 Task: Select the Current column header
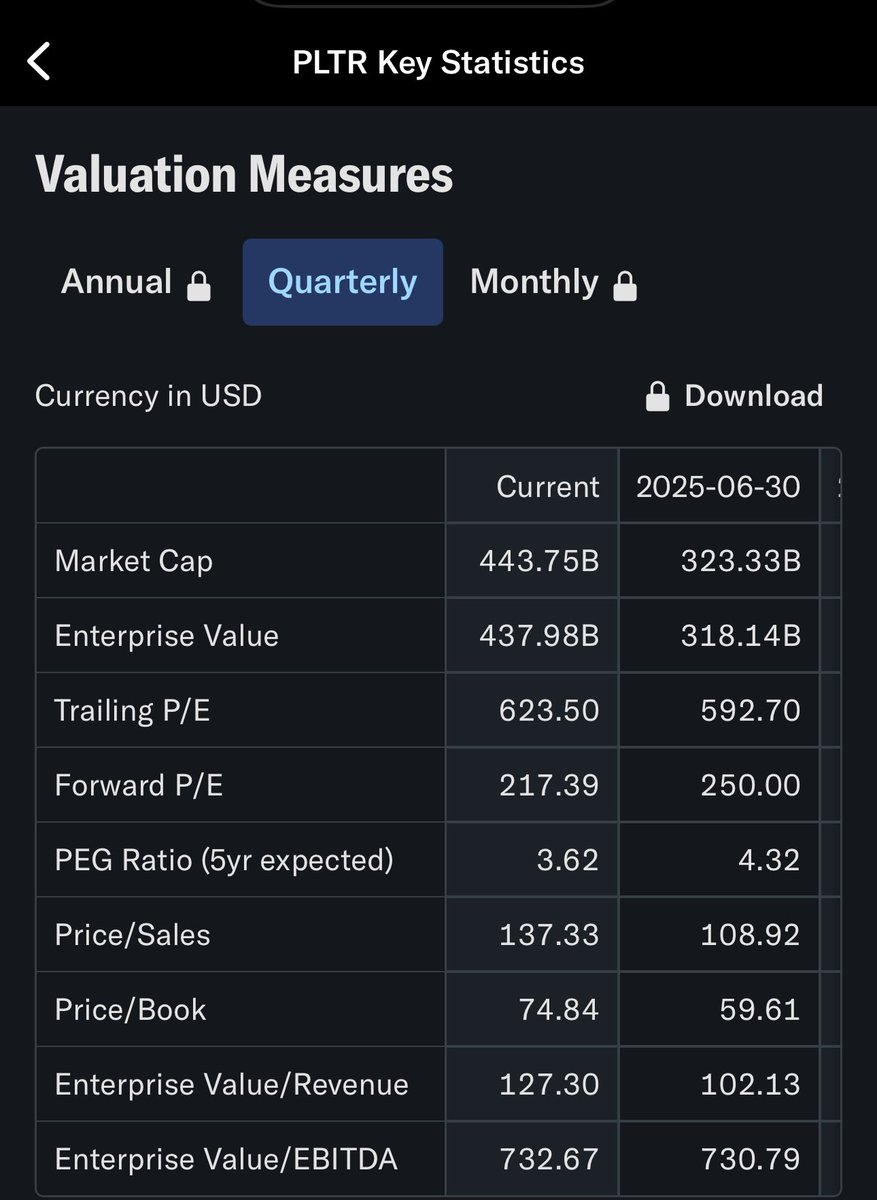pyautogui.click(x=547, y=486)
